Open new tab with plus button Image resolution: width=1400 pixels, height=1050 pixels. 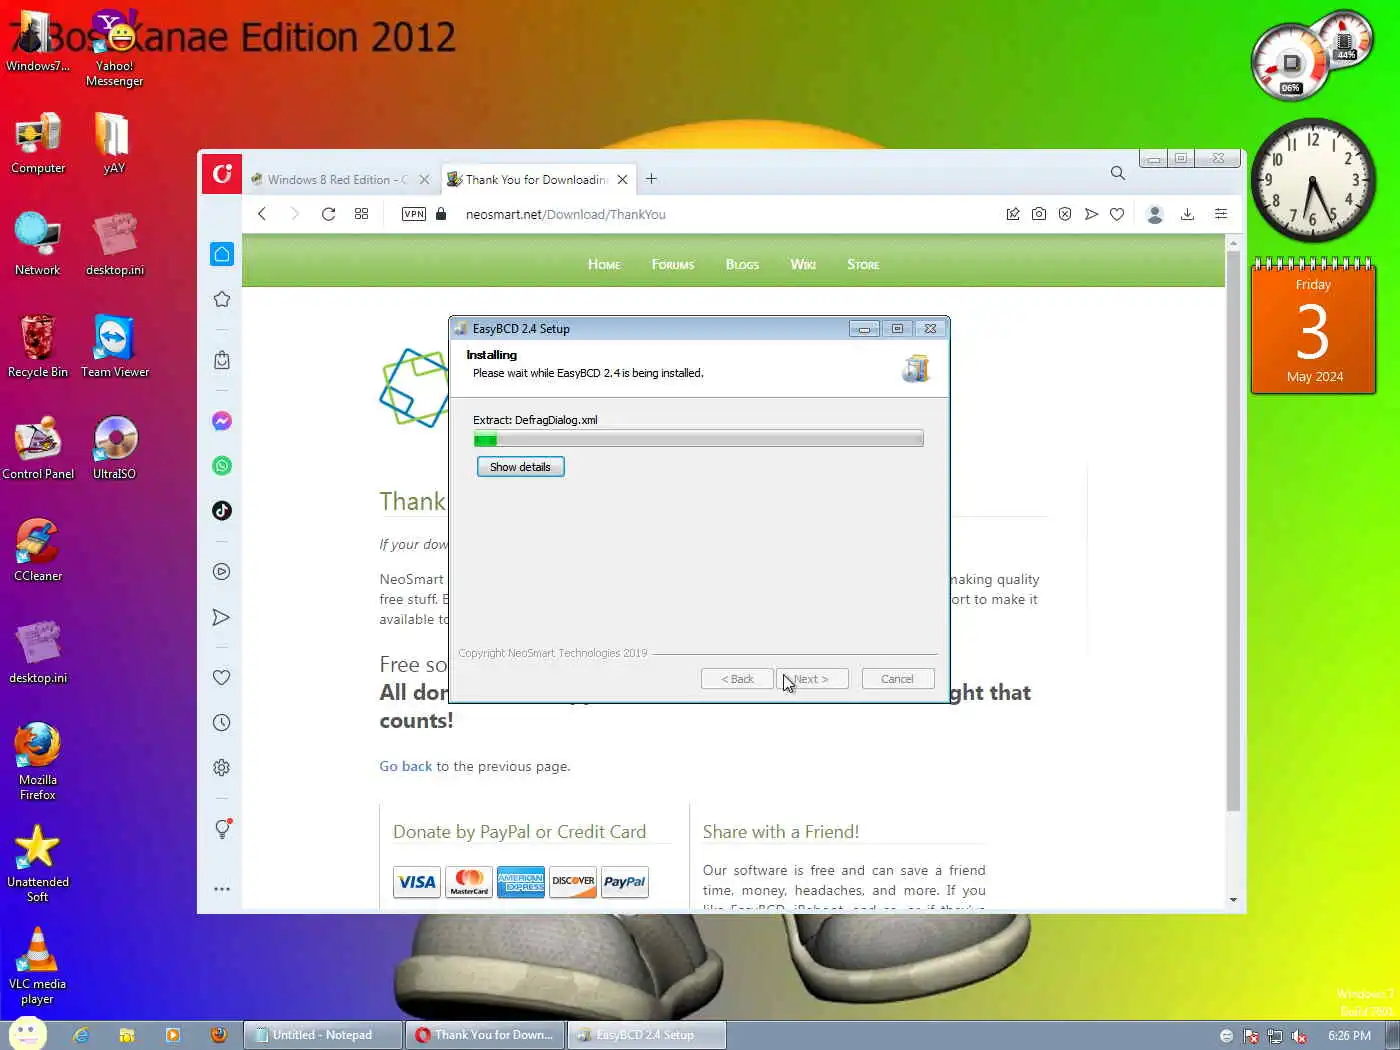[x=651, y=179]
